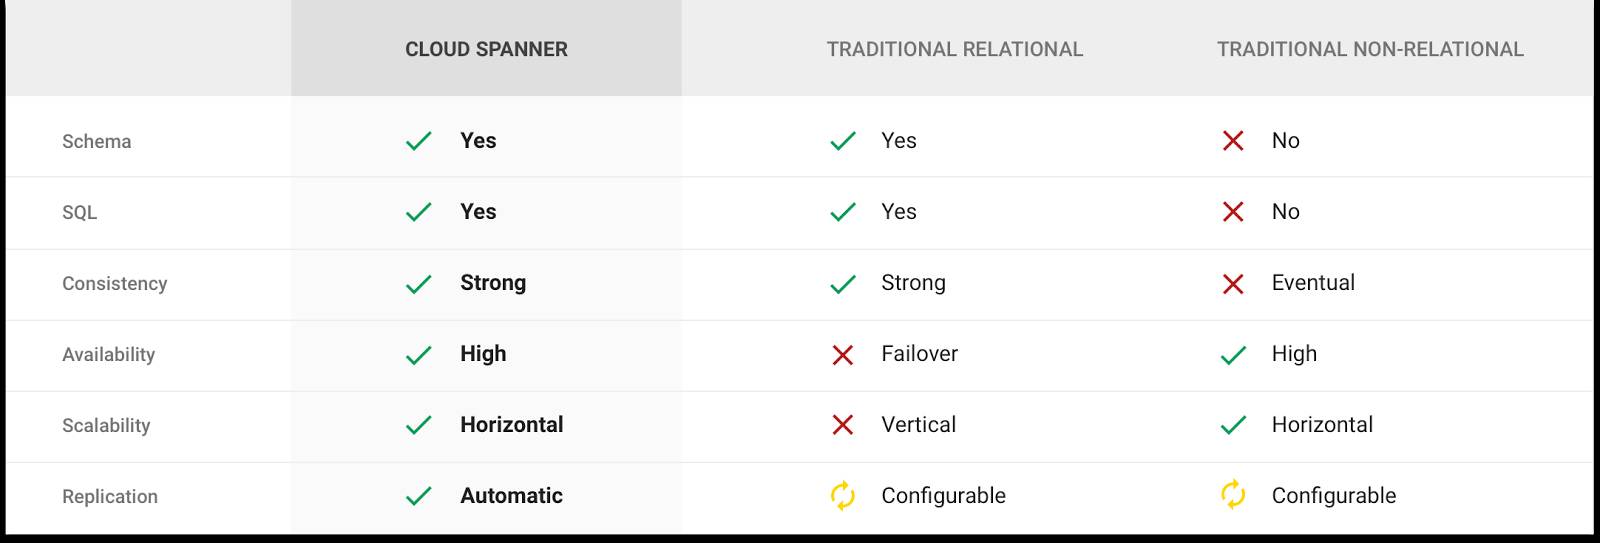This screenshot has width=1600, height=543.
Task: Click the green checkmark beside Cloud Spanner Schema Yes
Action: pos(418,141)
